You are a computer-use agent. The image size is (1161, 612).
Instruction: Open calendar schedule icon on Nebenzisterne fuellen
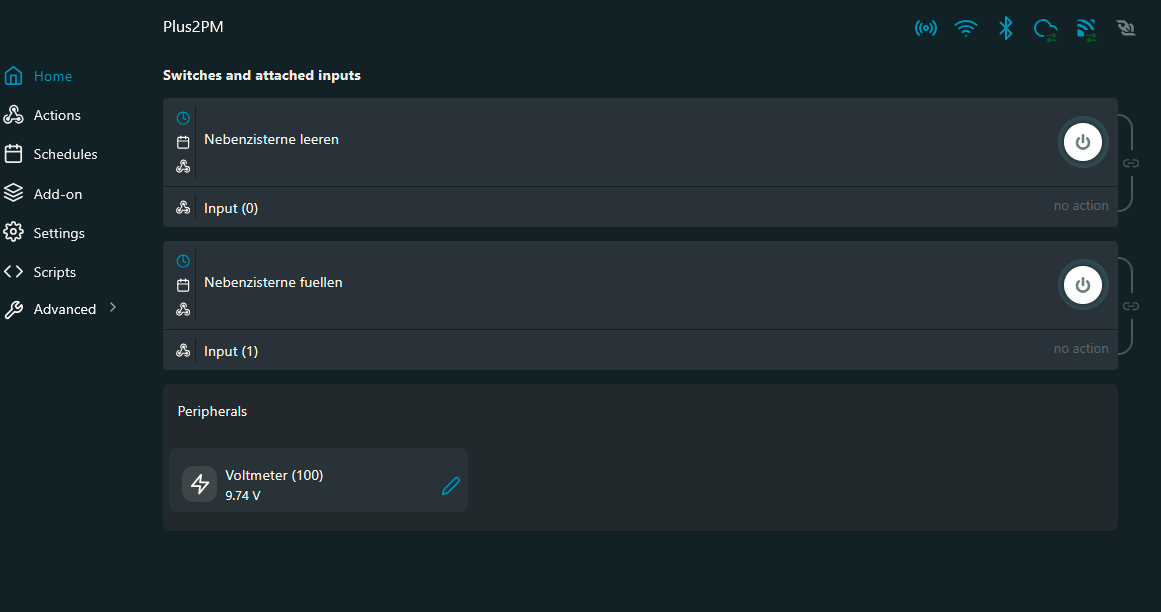[x=183, y=285]
